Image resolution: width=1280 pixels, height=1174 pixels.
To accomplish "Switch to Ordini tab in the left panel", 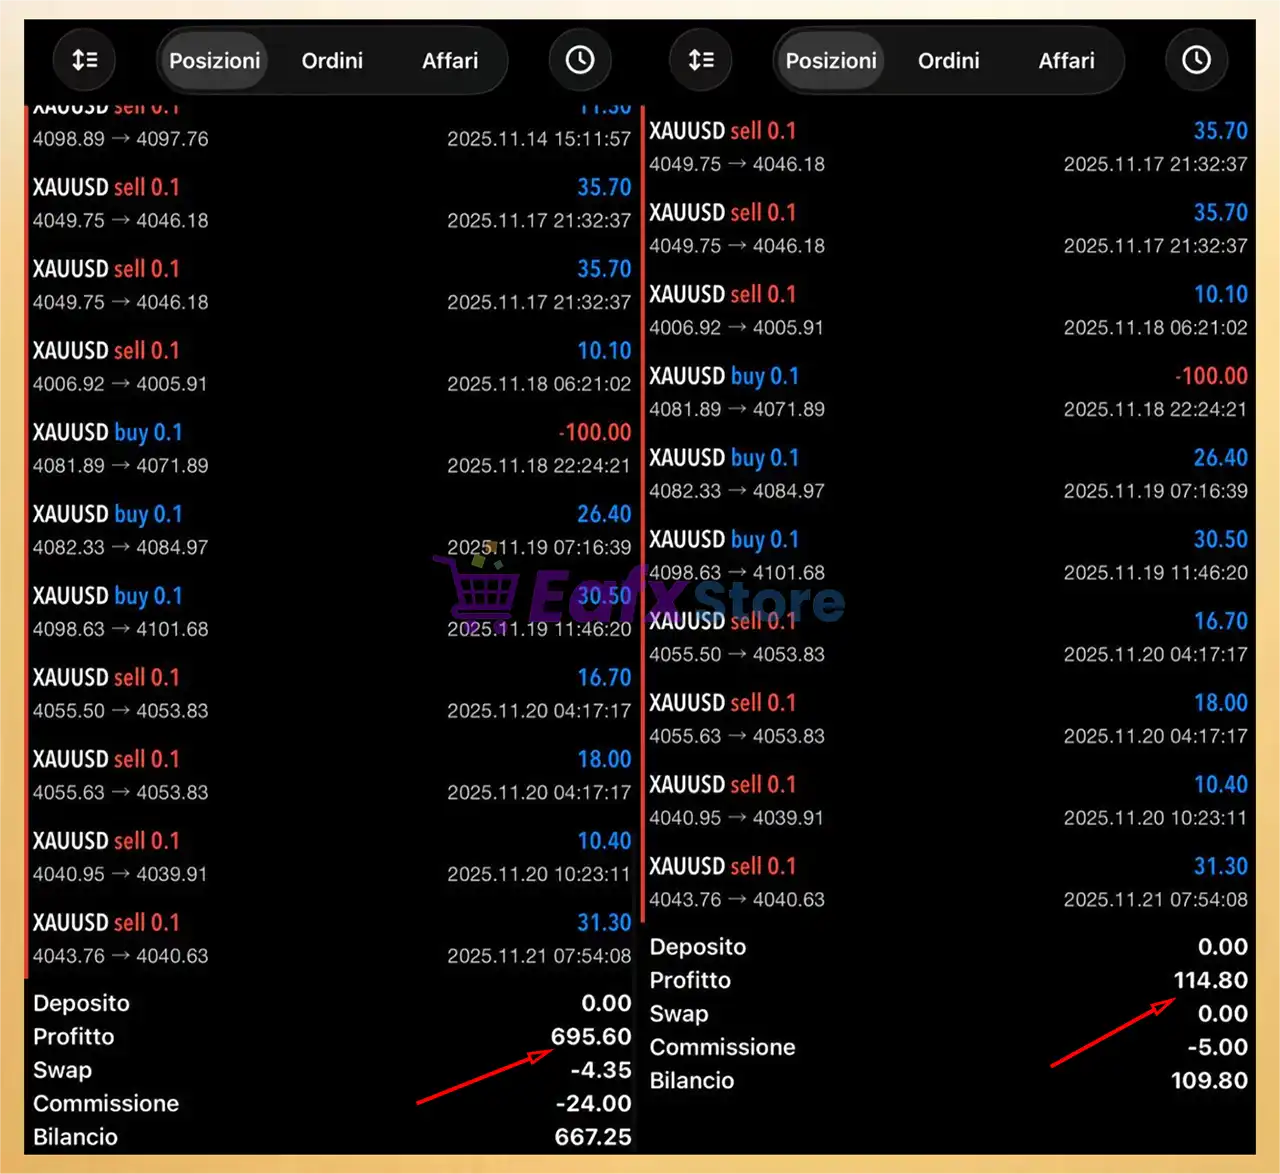I will pyautogui.click(x=332, y=61).
